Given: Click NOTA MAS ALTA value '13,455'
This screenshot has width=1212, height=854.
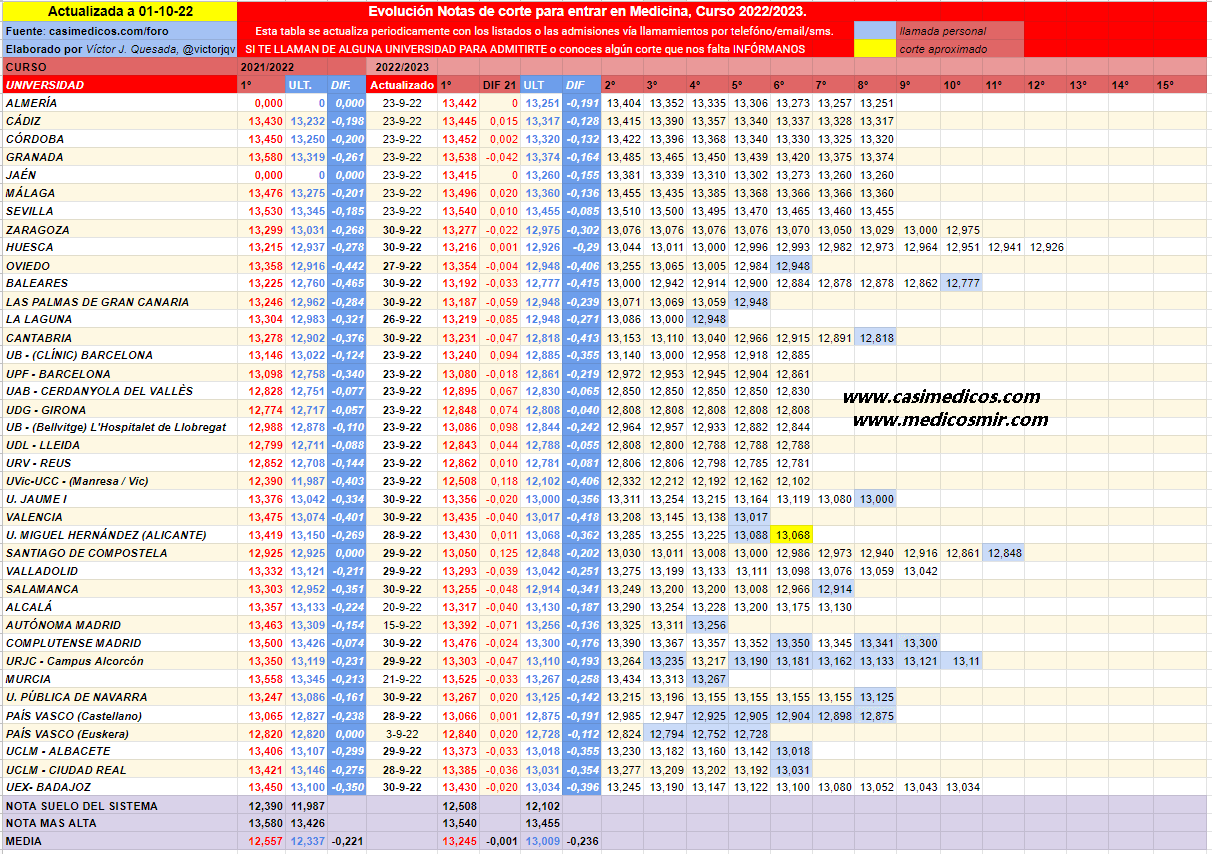Looking at the screenshot, I should 541,823.
